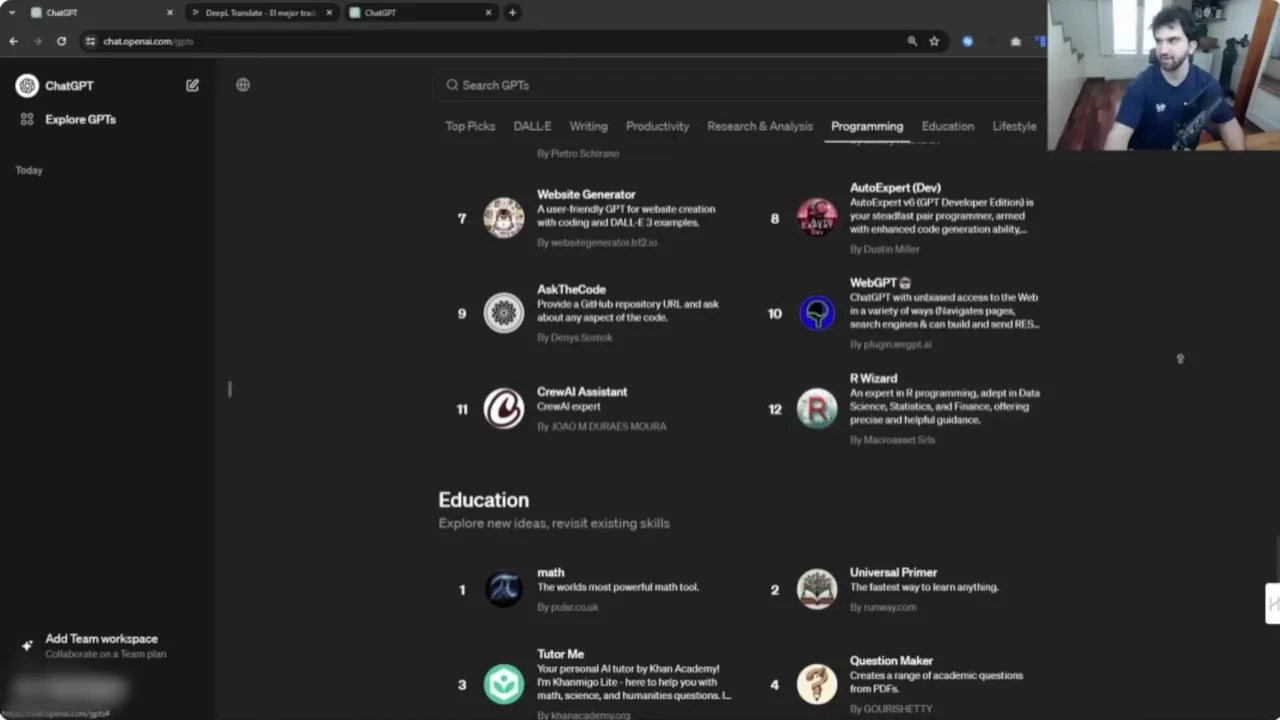Image resolution: width=1280 pixels, height=720 pixels.
Task: Click the WebGPT icon
Action: [817, 313]
